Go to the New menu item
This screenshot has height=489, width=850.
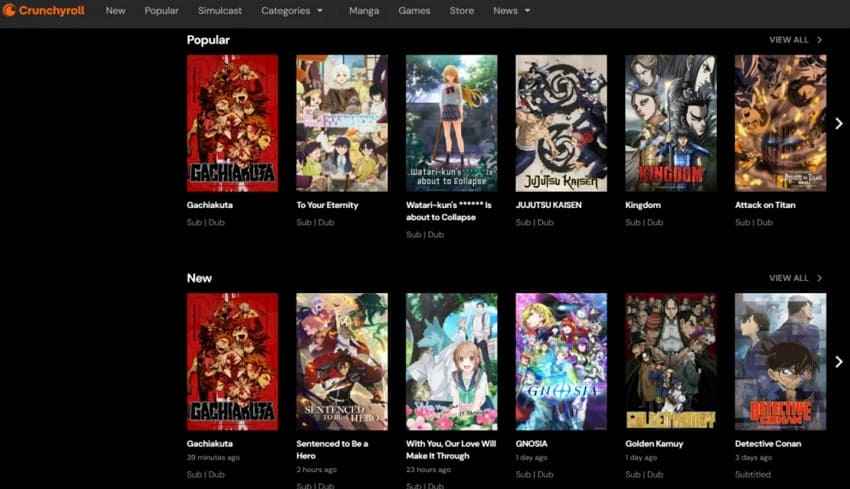(115, 11)
